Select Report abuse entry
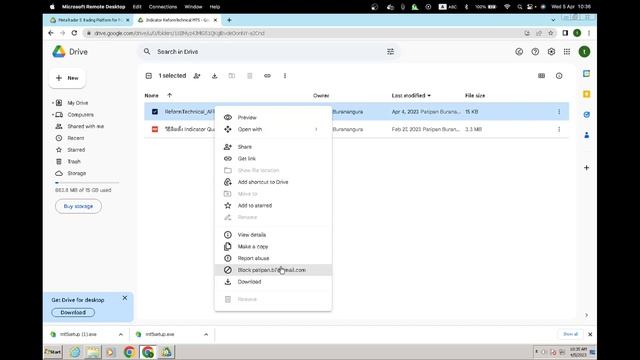 click(x=273, y=258)
